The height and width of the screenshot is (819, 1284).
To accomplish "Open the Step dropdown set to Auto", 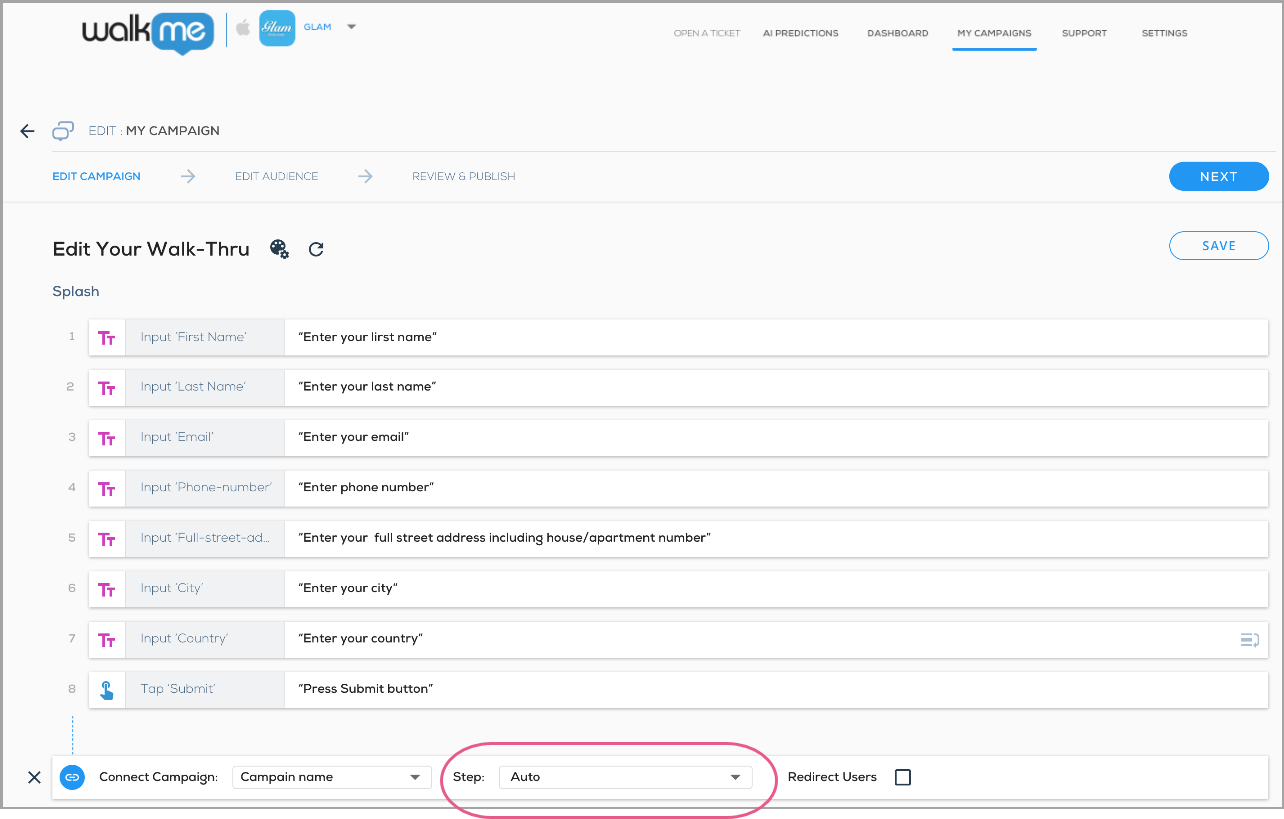I will click(626, 776).
